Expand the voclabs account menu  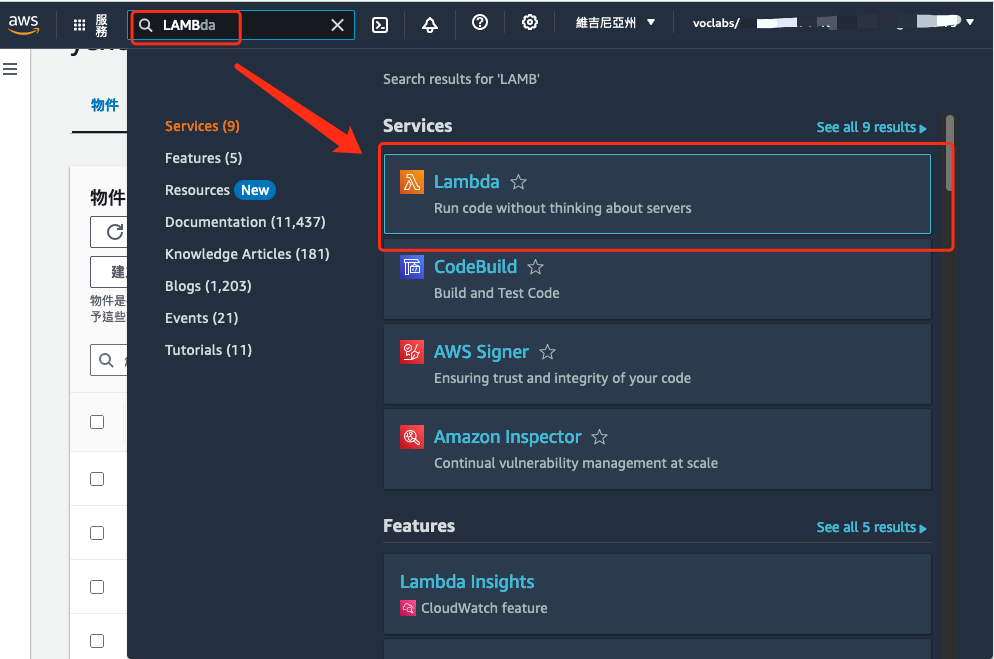(x=833, y=23)
